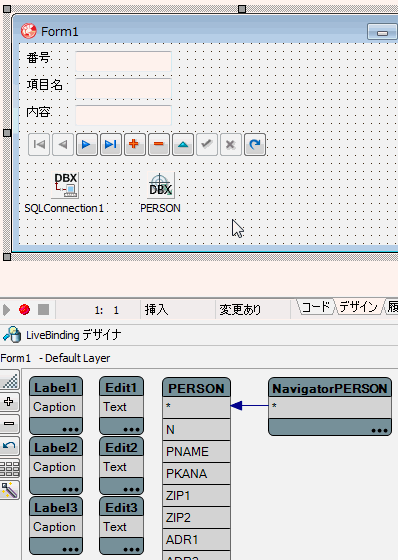Open the Label1 node ellipsis menu
Image resolution: width=398 pixels, height=560 pixels.
(70, 429)
